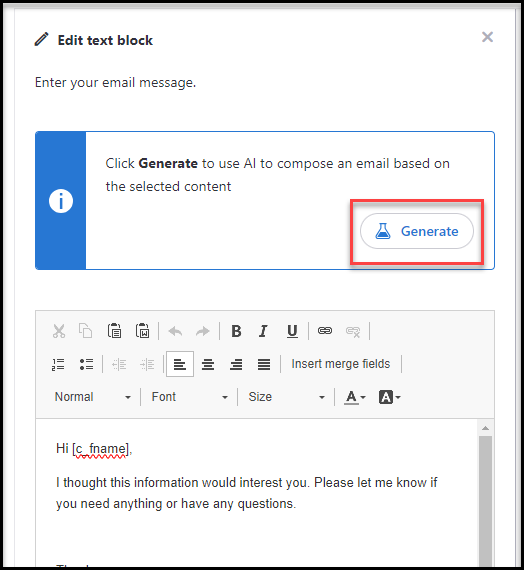
Task: Align text left
Action: click(180, 364)
